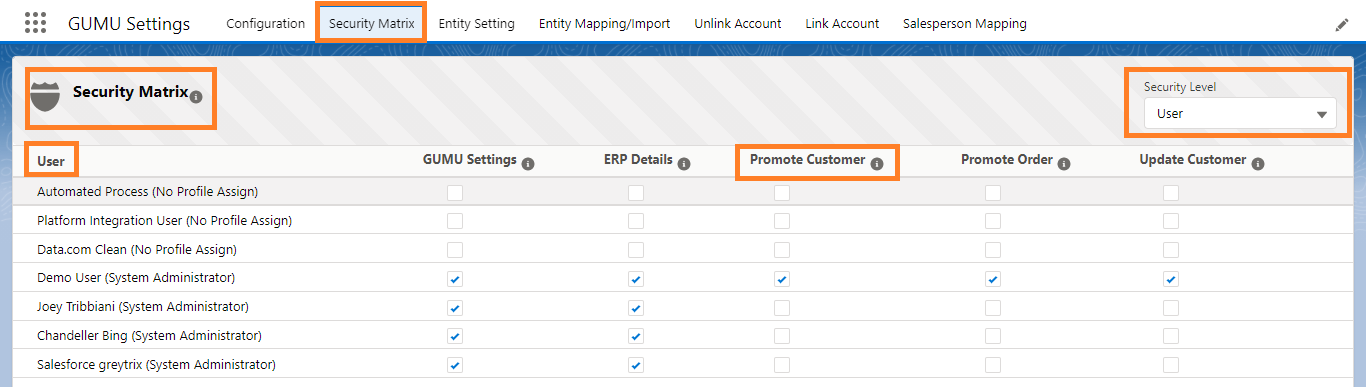
Task: Check Update Customer for Data.com Clean
Action: 1171,250
